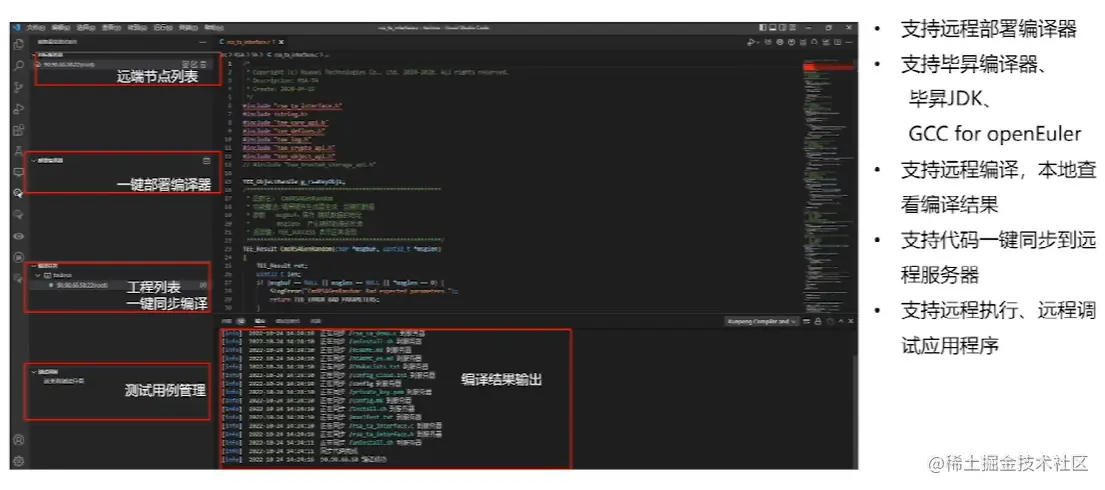Screen dimensions: 1105x490
Task: Open the 文件(F) menu
Action: click(36, 28)
